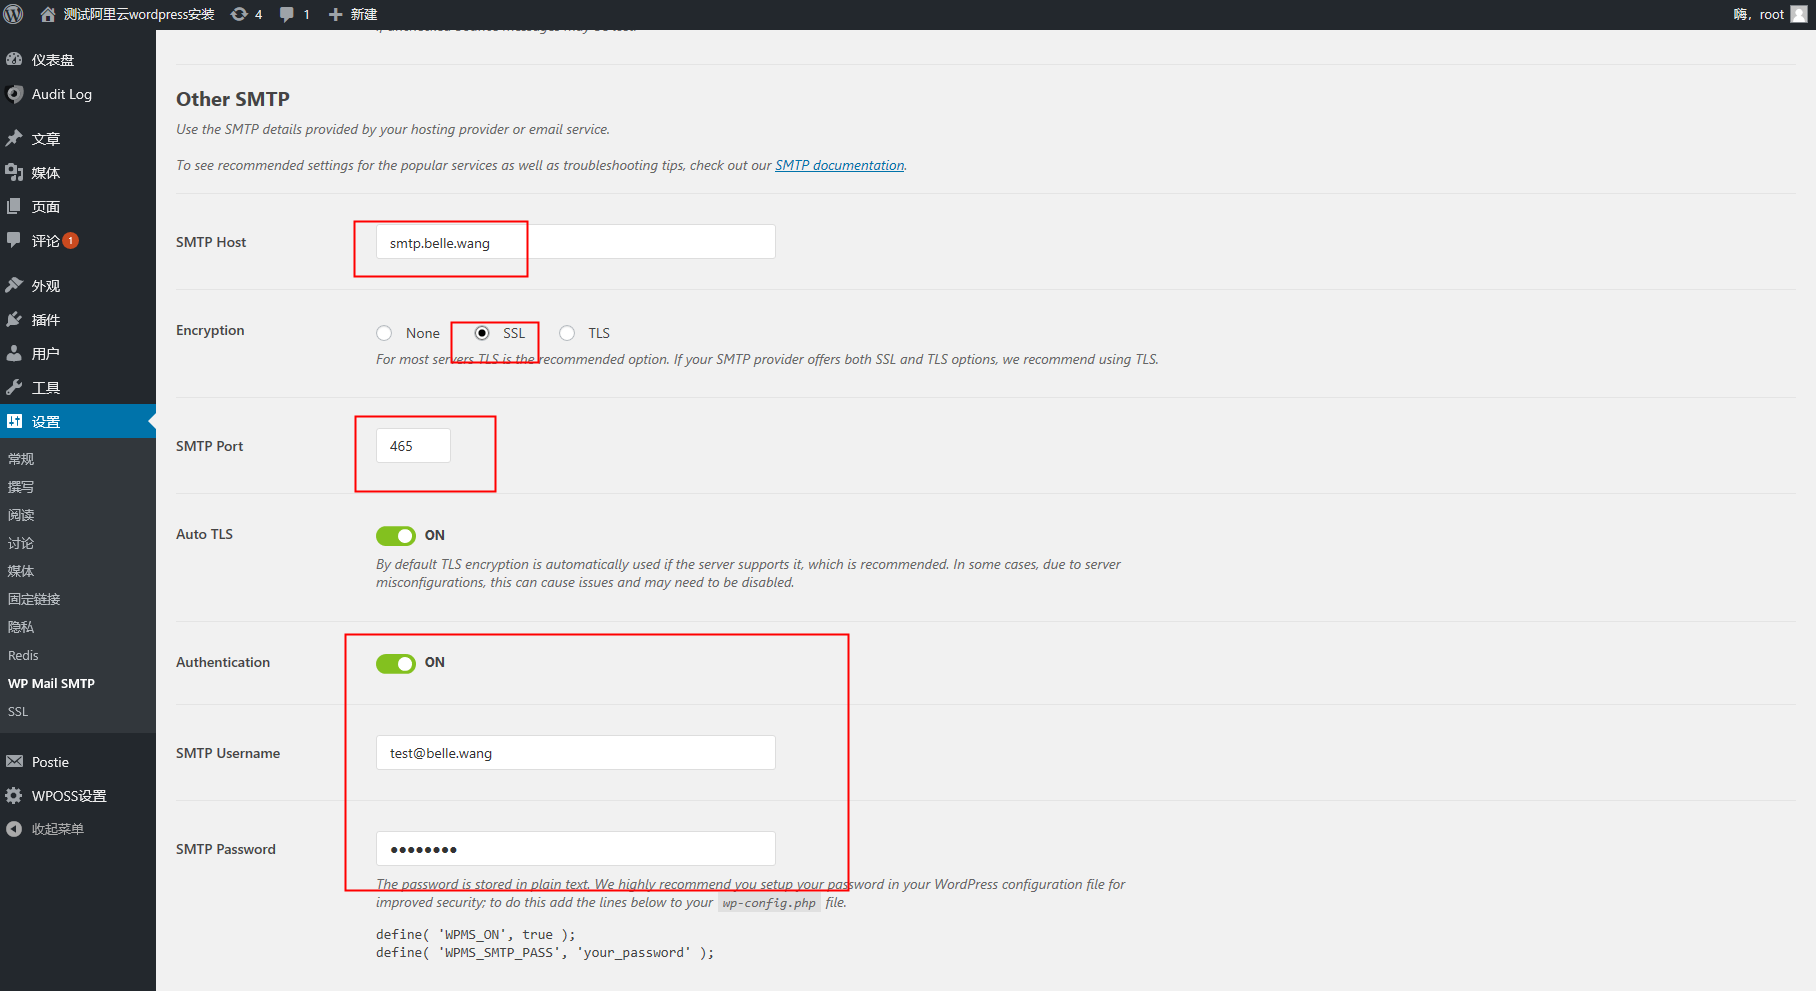Open the 插件 plugins menu icon

(x=14, y=320)
